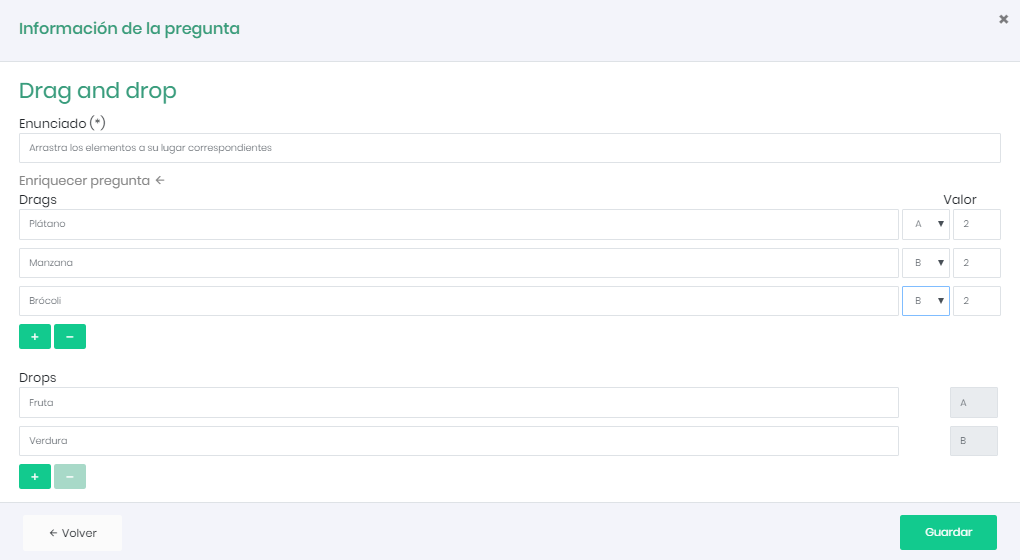Edit the Enunciado statement text field
Screen dimensions: 1020x560
tap(509, 148)
